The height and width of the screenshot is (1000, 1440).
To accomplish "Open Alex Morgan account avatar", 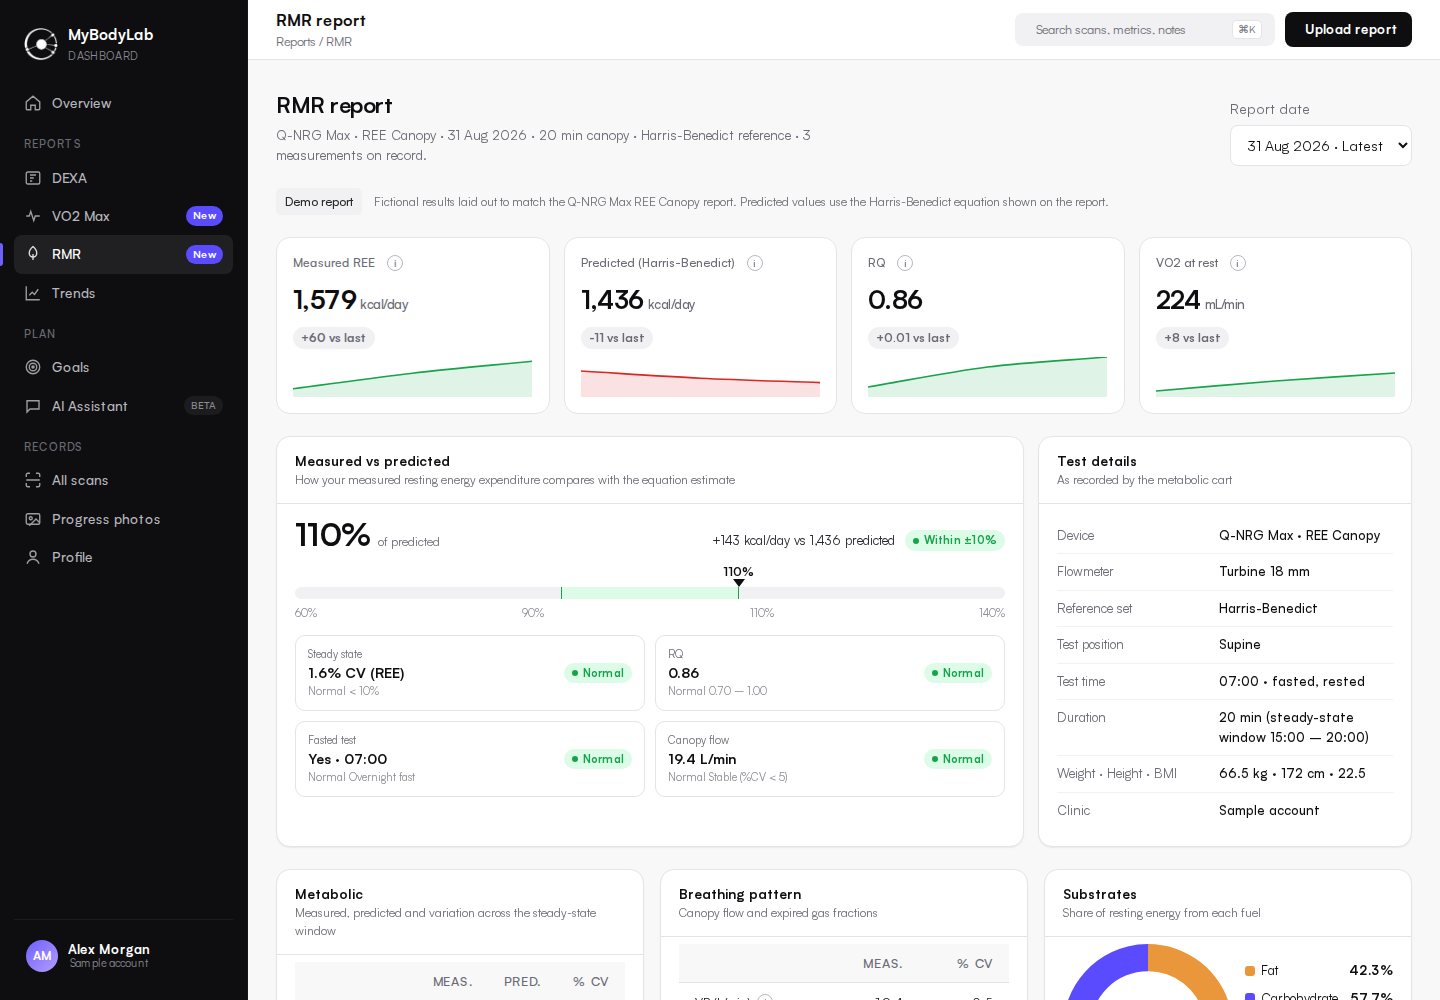I will pyautogui.click(x=42, y=956).
